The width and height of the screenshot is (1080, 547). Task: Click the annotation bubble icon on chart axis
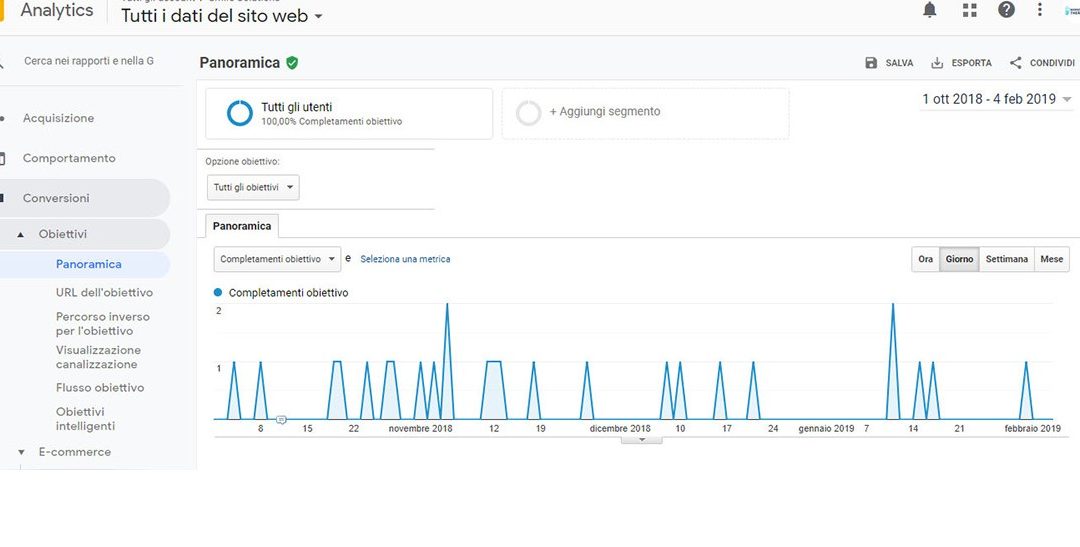point(281,420)
